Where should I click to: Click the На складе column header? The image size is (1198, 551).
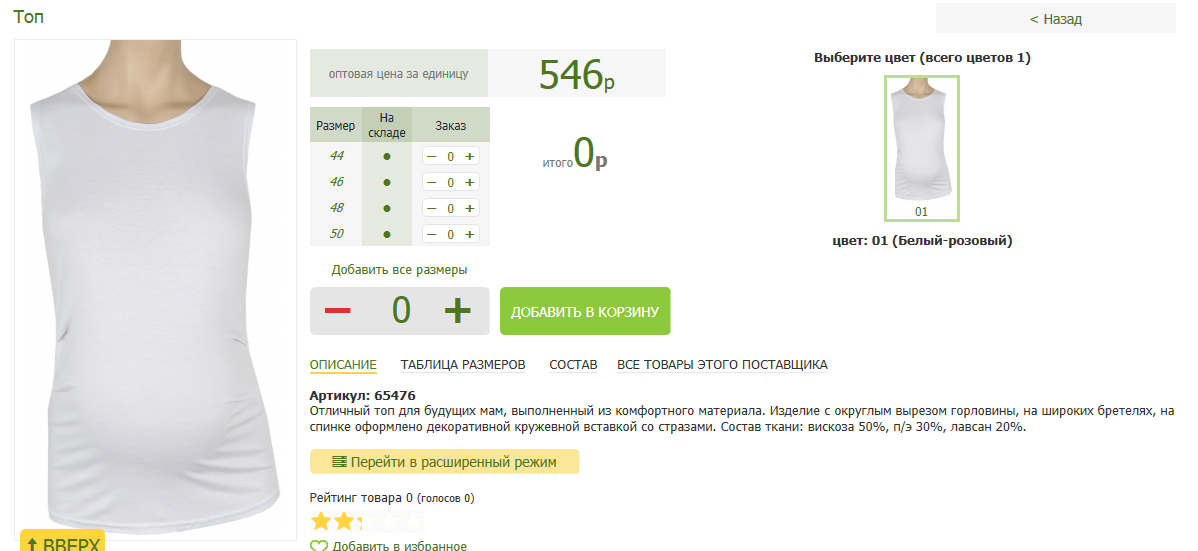387,125
